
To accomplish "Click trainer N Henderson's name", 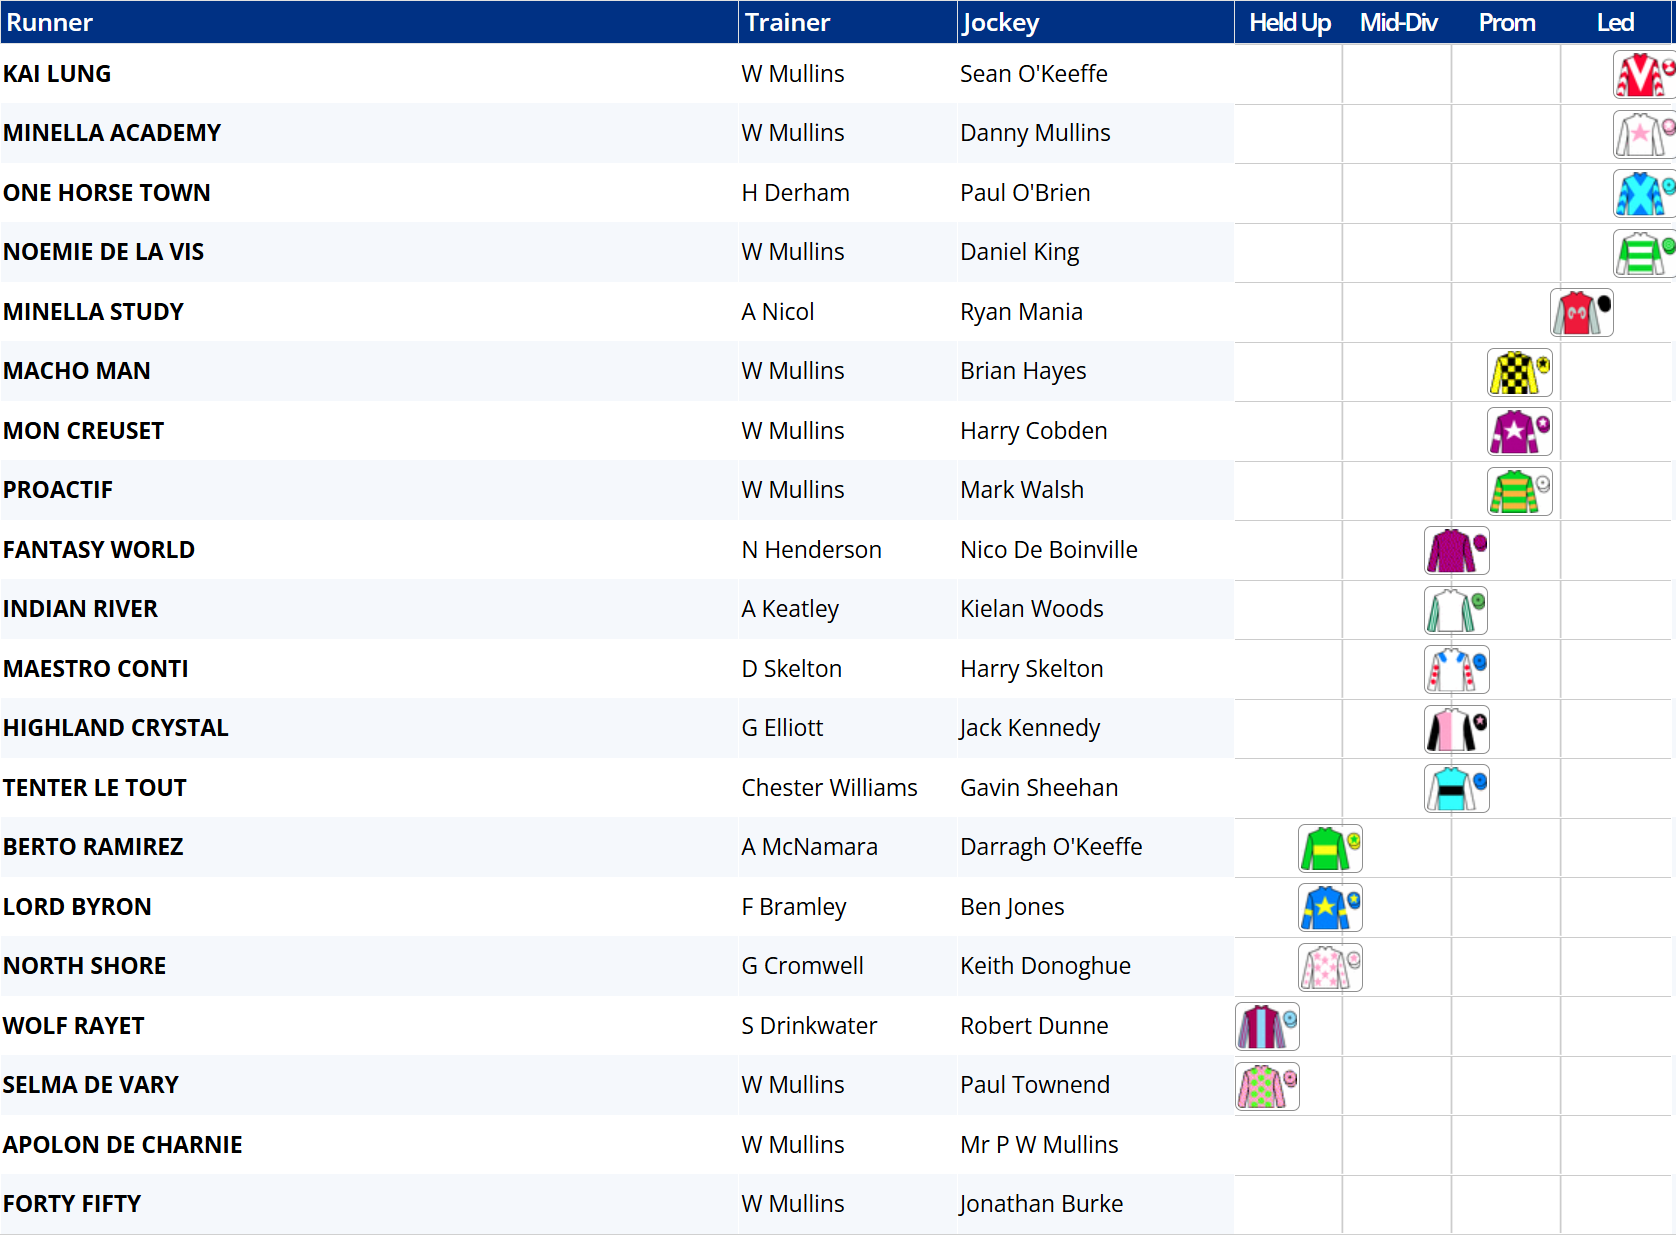I will [x=811, y=550].
